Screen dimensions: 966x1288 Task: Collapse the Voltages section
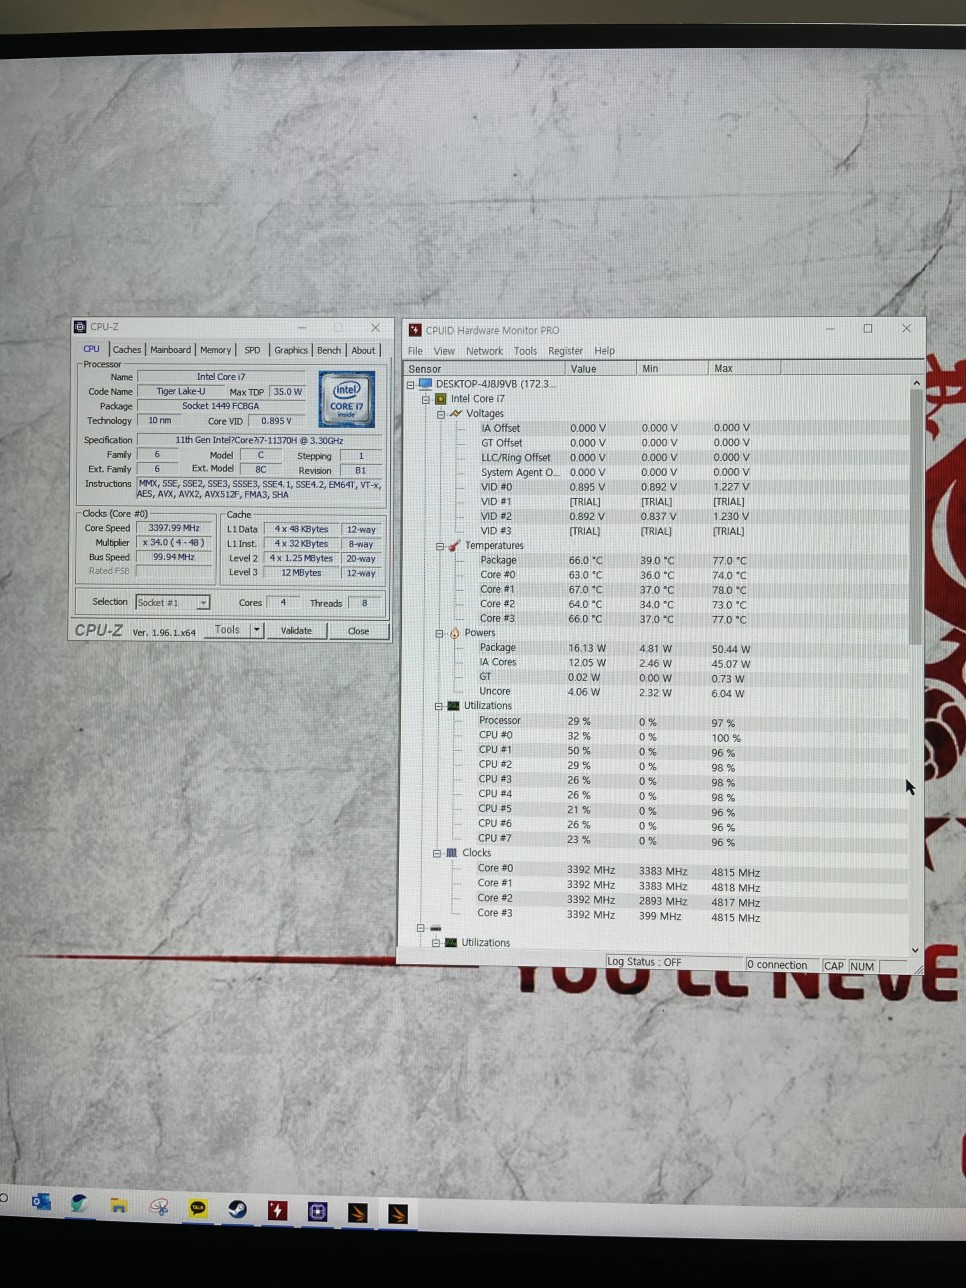click(441, 414)
